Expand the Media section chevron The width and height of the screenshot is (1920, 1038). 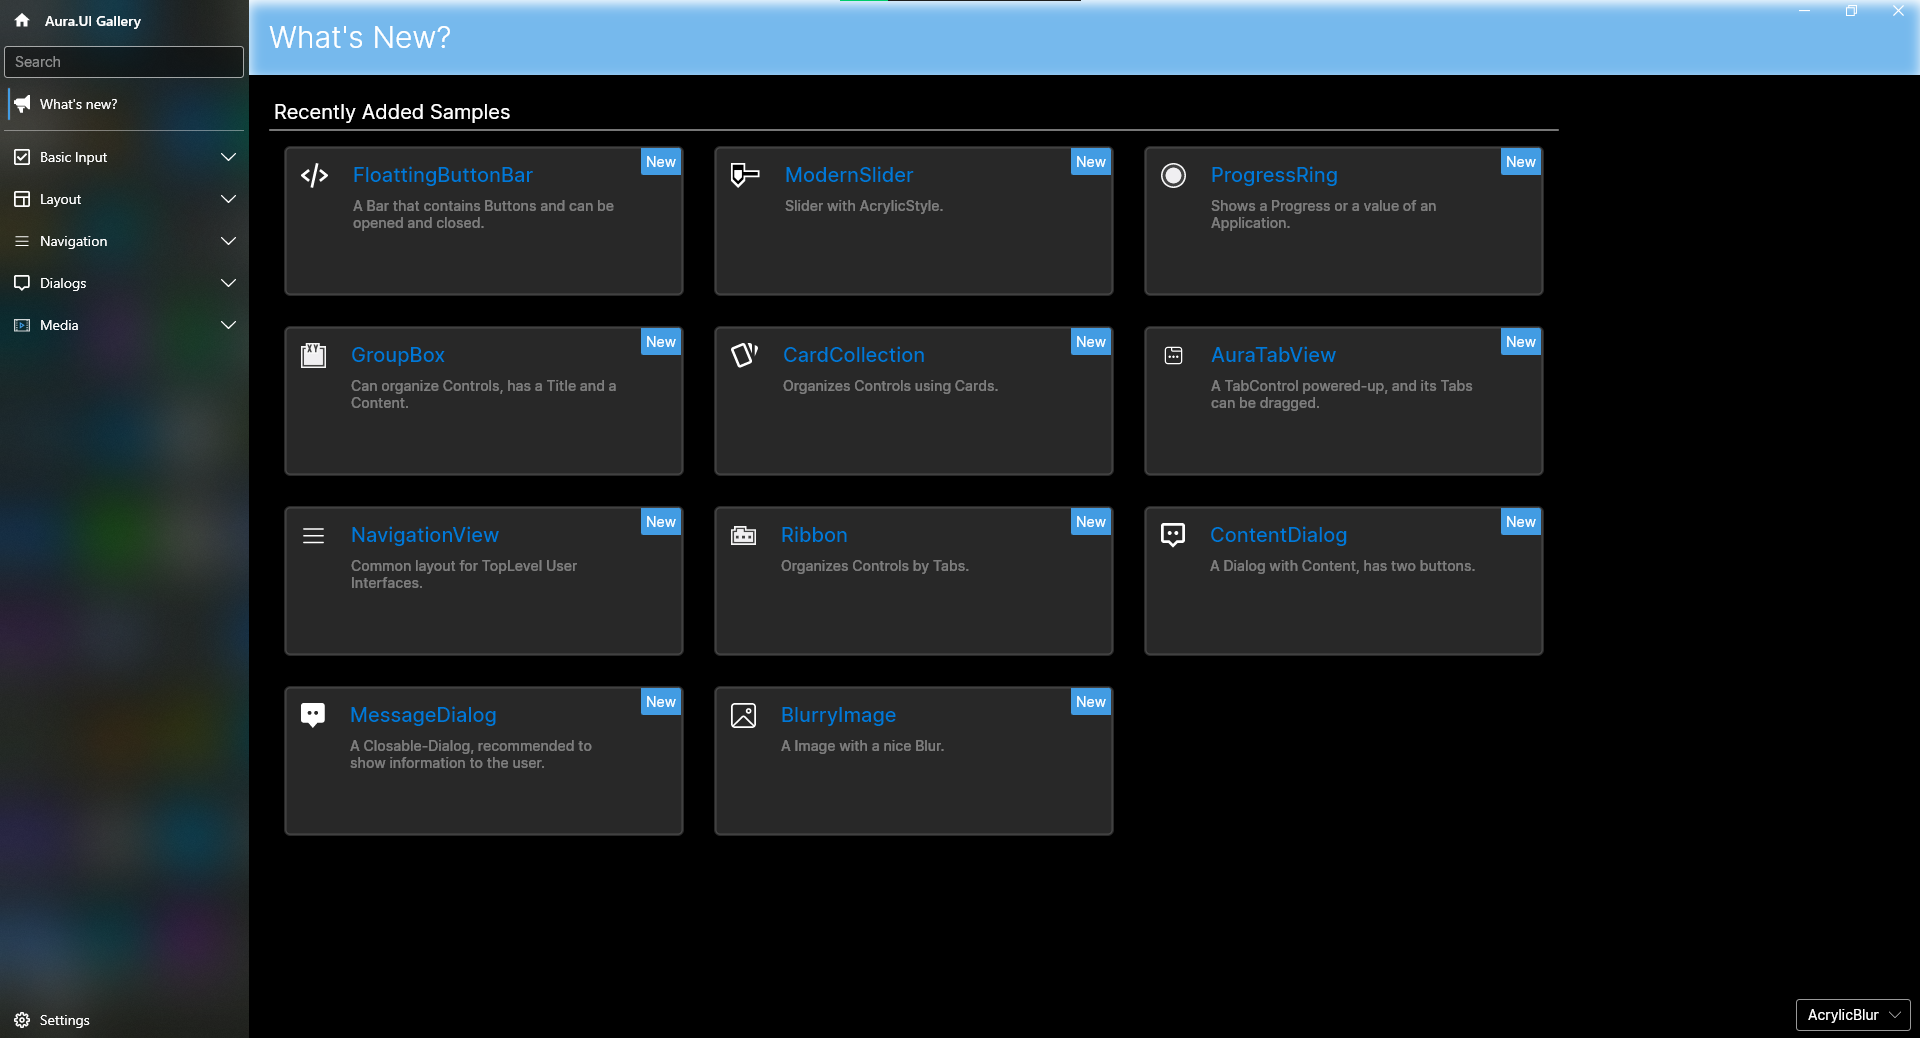(228, 325)
